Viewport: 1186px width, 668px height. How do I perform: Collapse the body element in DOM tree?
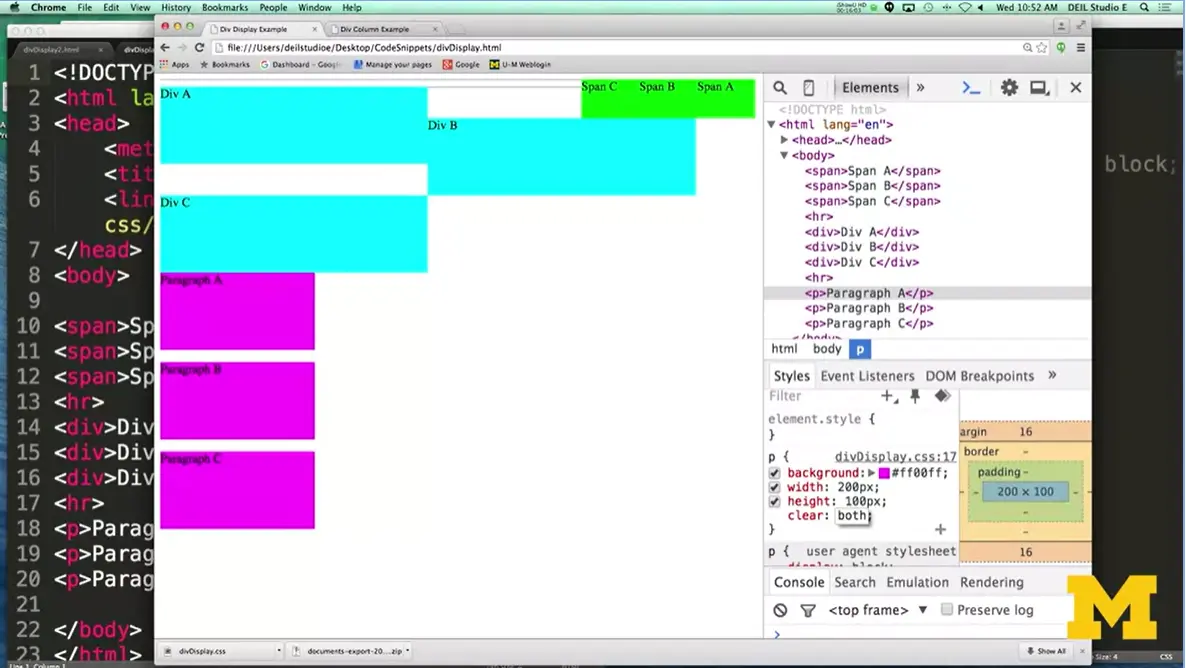(x=785, y=156)
